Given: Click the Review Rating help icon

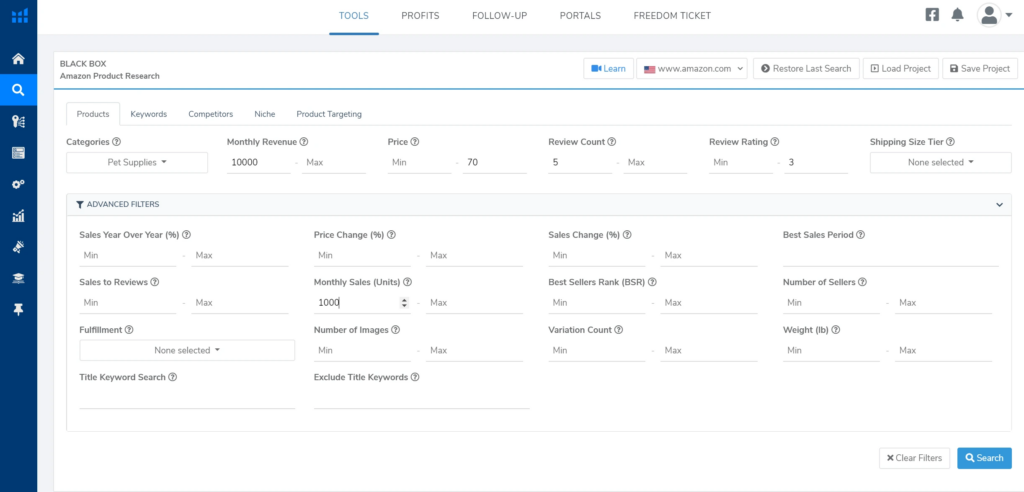Looking at the screenshot, I should coord(775,142).
